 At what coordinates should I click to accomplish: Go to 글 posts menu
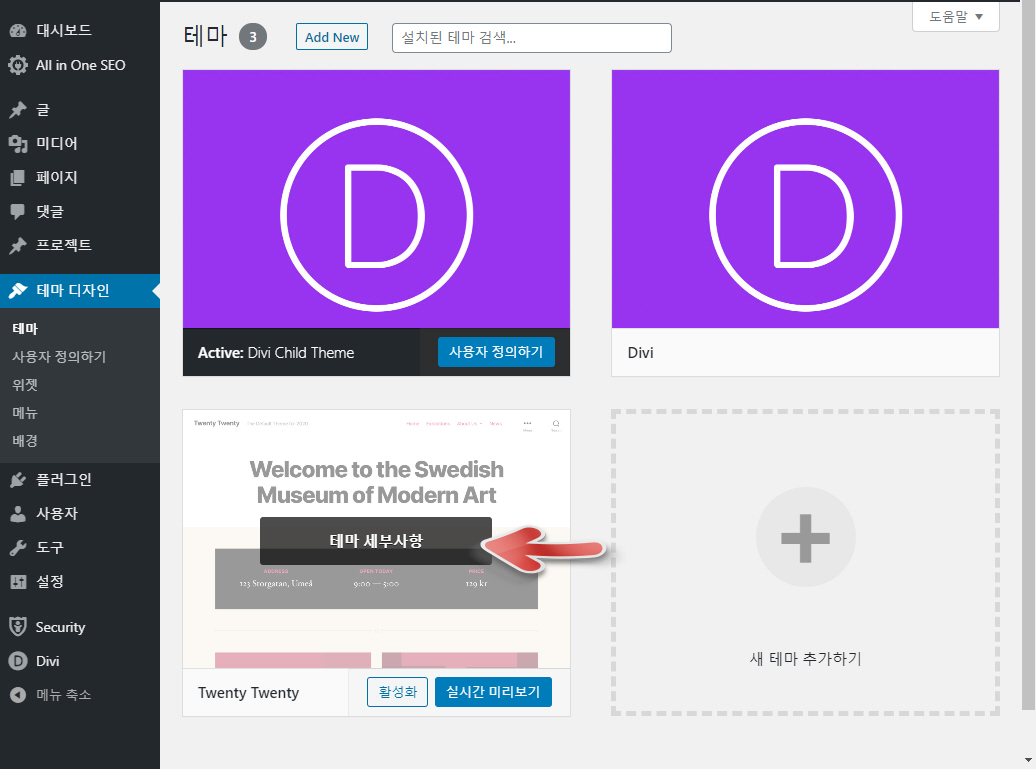click(43, 110)
